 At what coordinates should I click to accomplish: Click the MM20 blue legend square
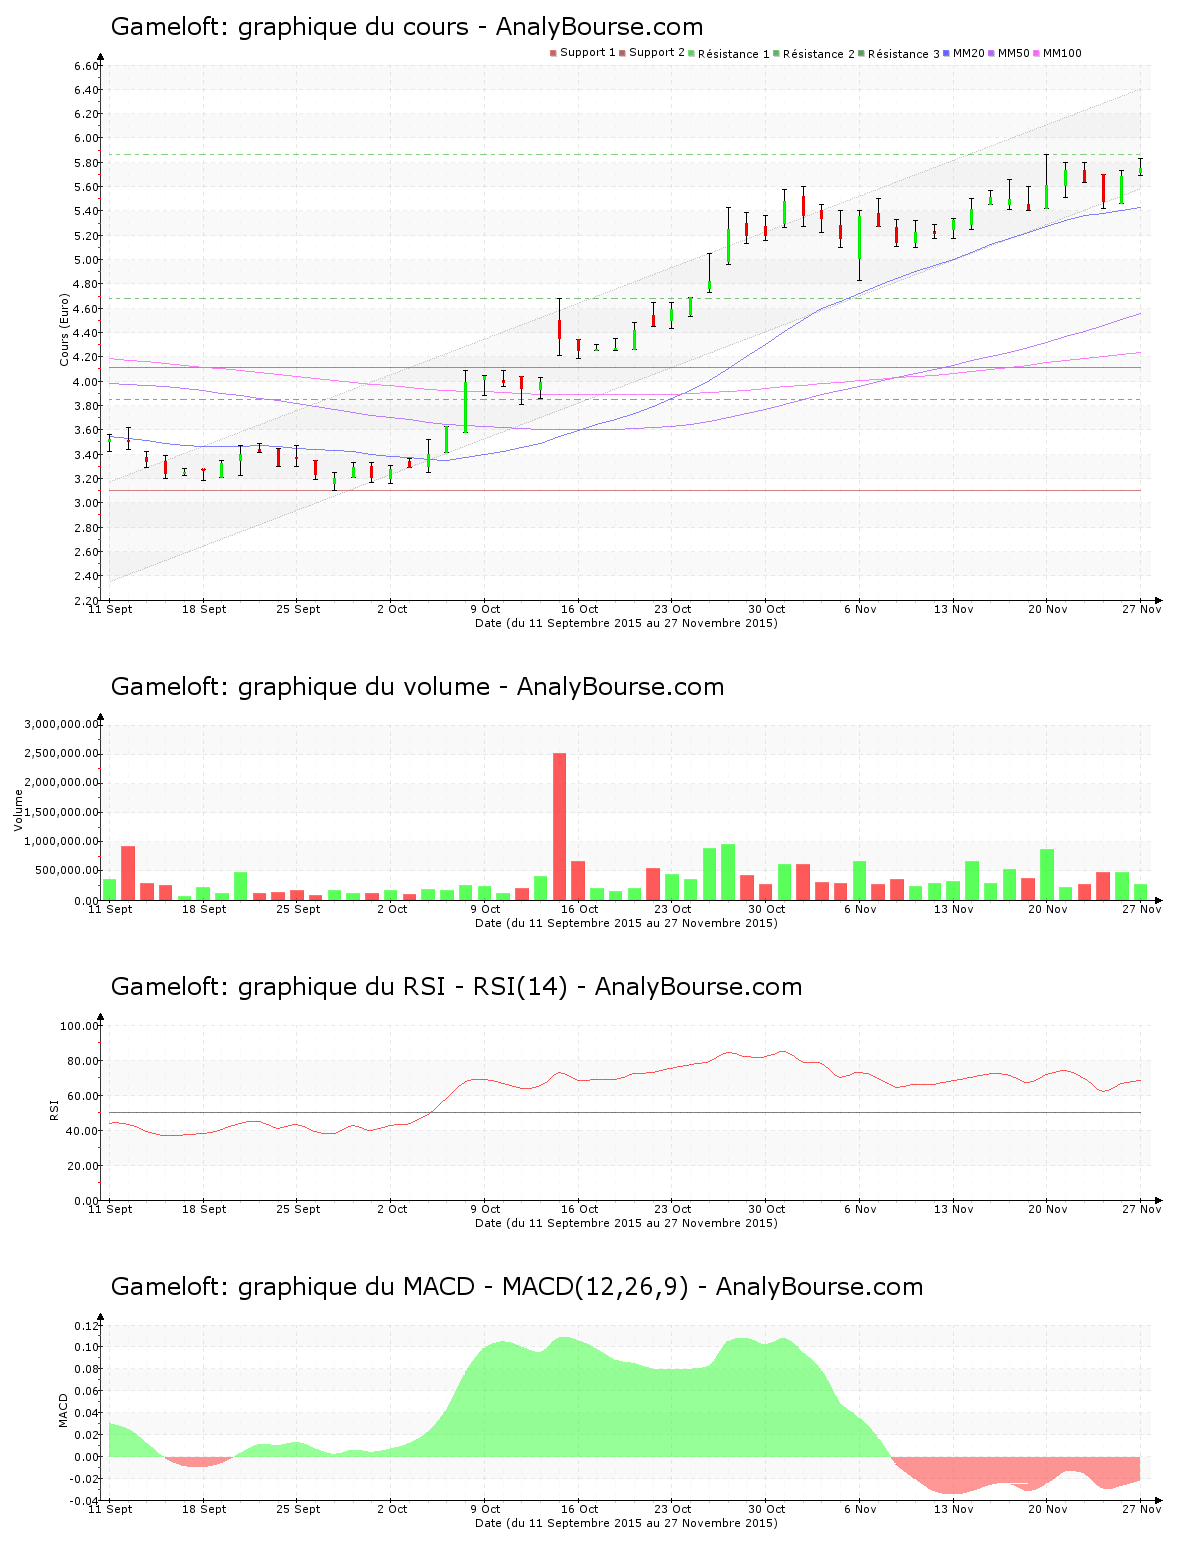pyautogui.click(x=946, y=53)
